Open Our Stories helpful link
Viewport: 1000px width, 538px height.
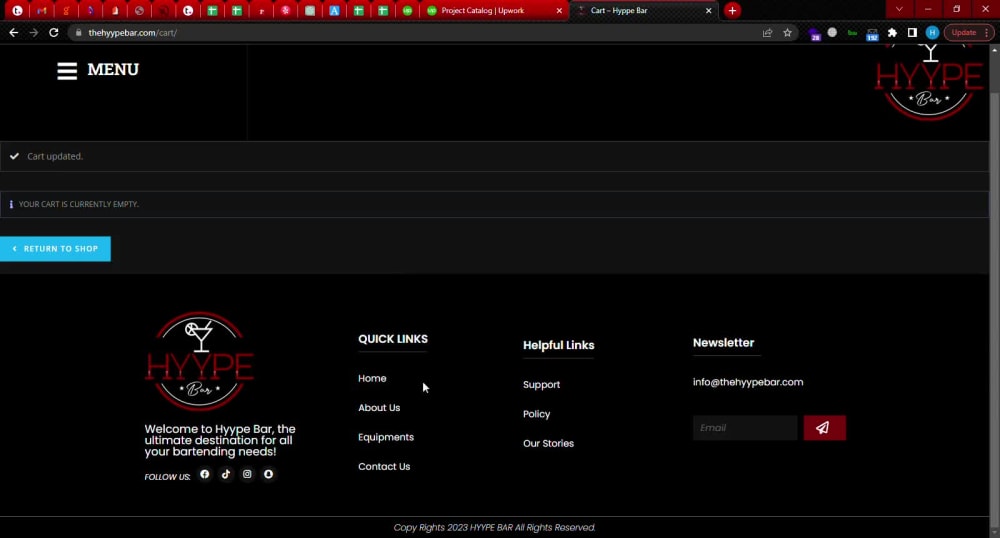click(548, 443)
